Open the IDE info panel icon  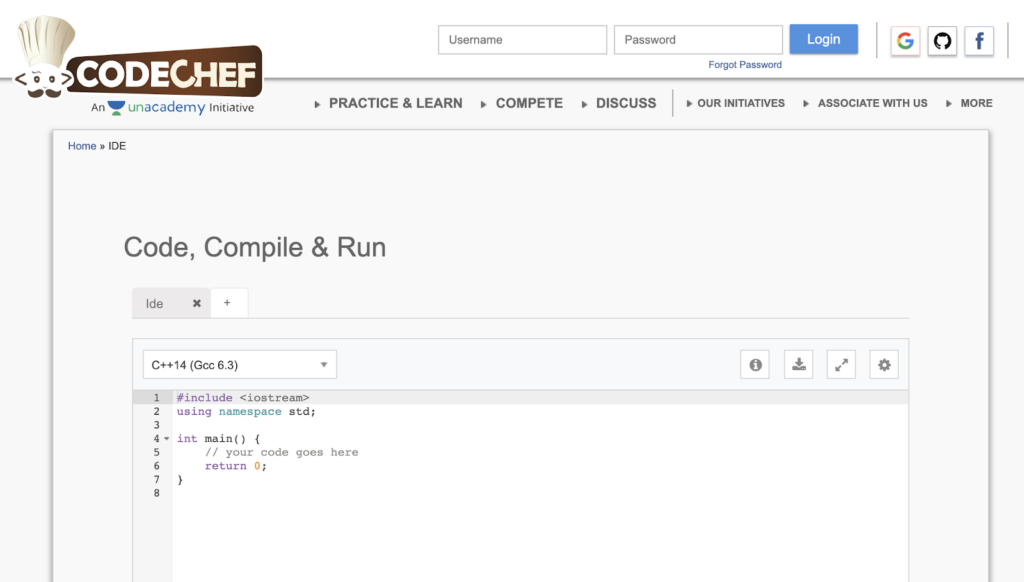754,364
